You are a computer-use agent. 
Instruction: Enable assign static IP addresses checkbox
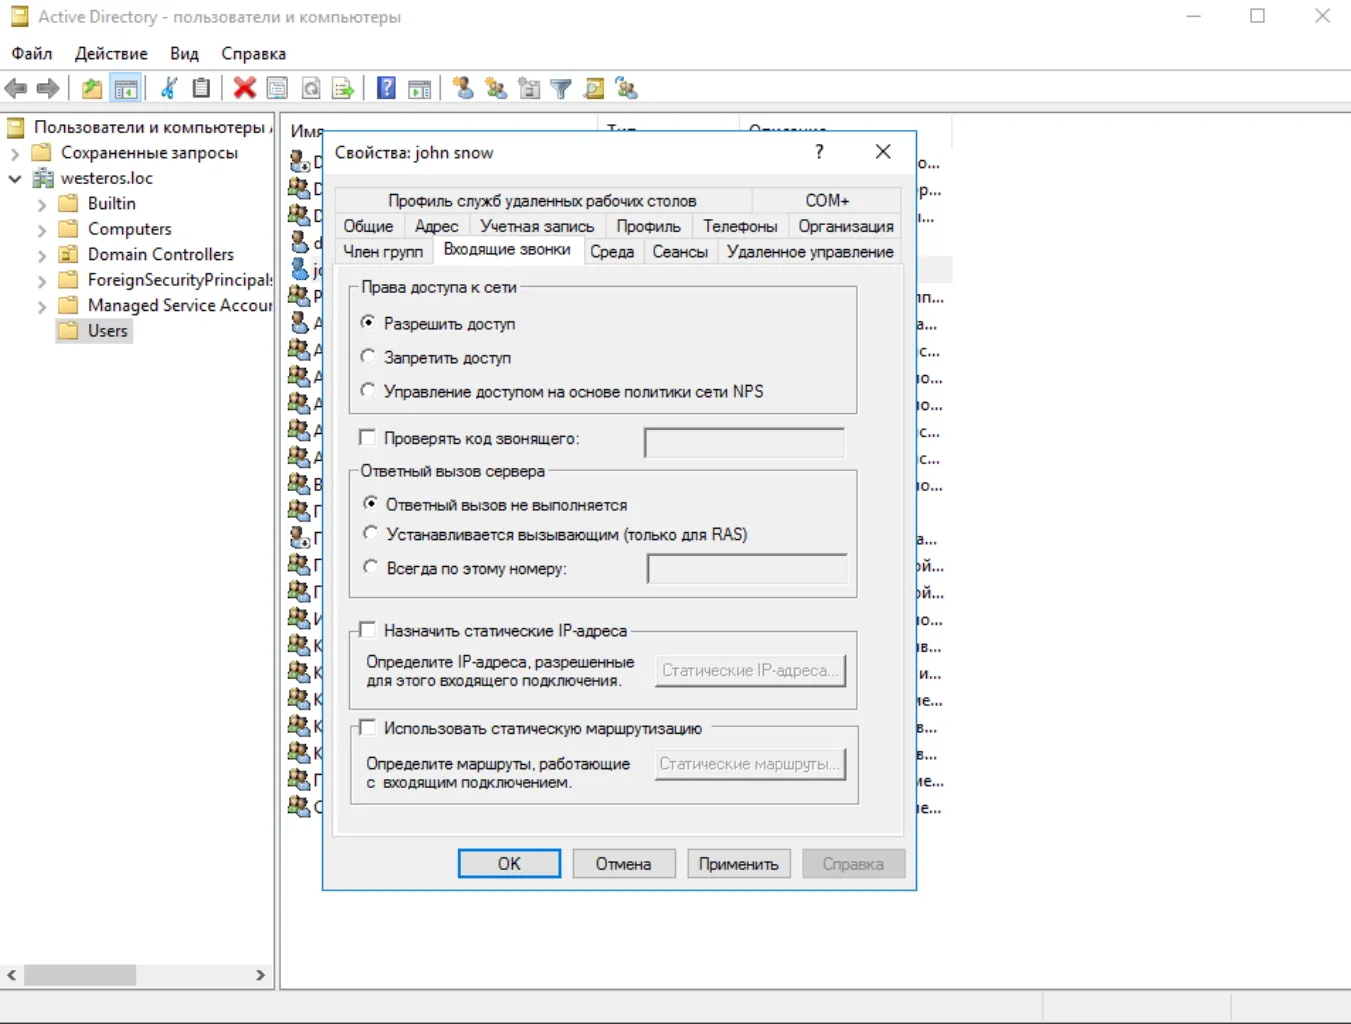[x=367, y=630]
